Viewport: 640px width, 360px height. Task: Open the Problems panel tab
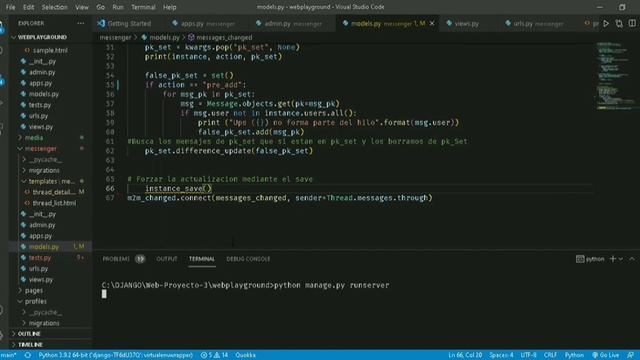point(123,259)
